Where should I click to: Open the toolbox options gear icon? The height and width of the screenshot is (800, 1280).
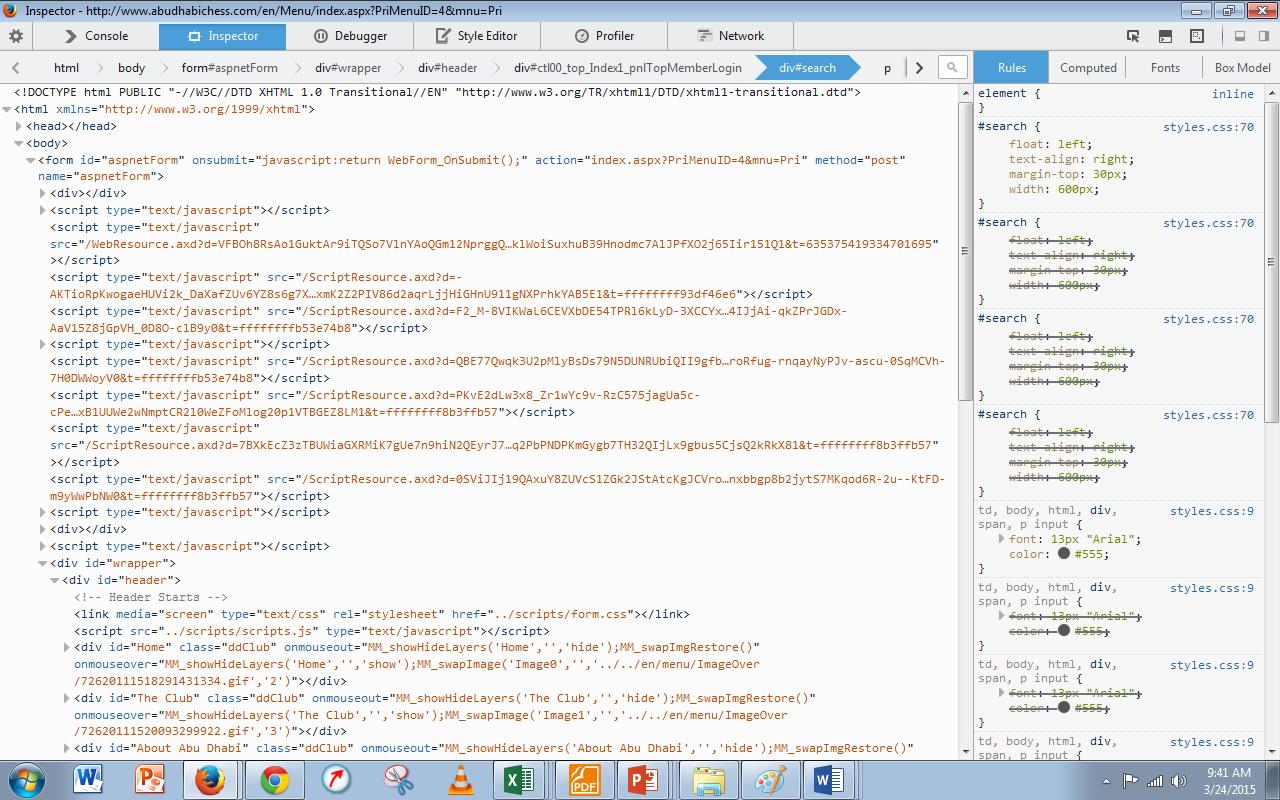pos(16,36)
